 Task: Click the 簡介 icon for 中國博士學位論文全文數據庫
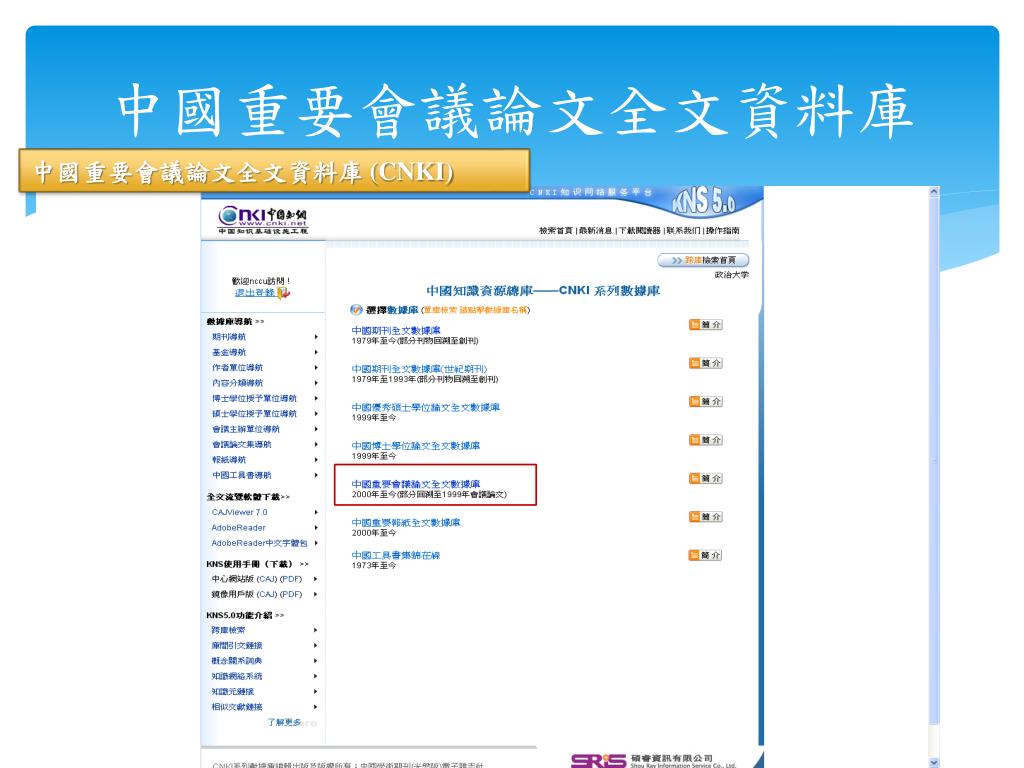pos(706,440)
